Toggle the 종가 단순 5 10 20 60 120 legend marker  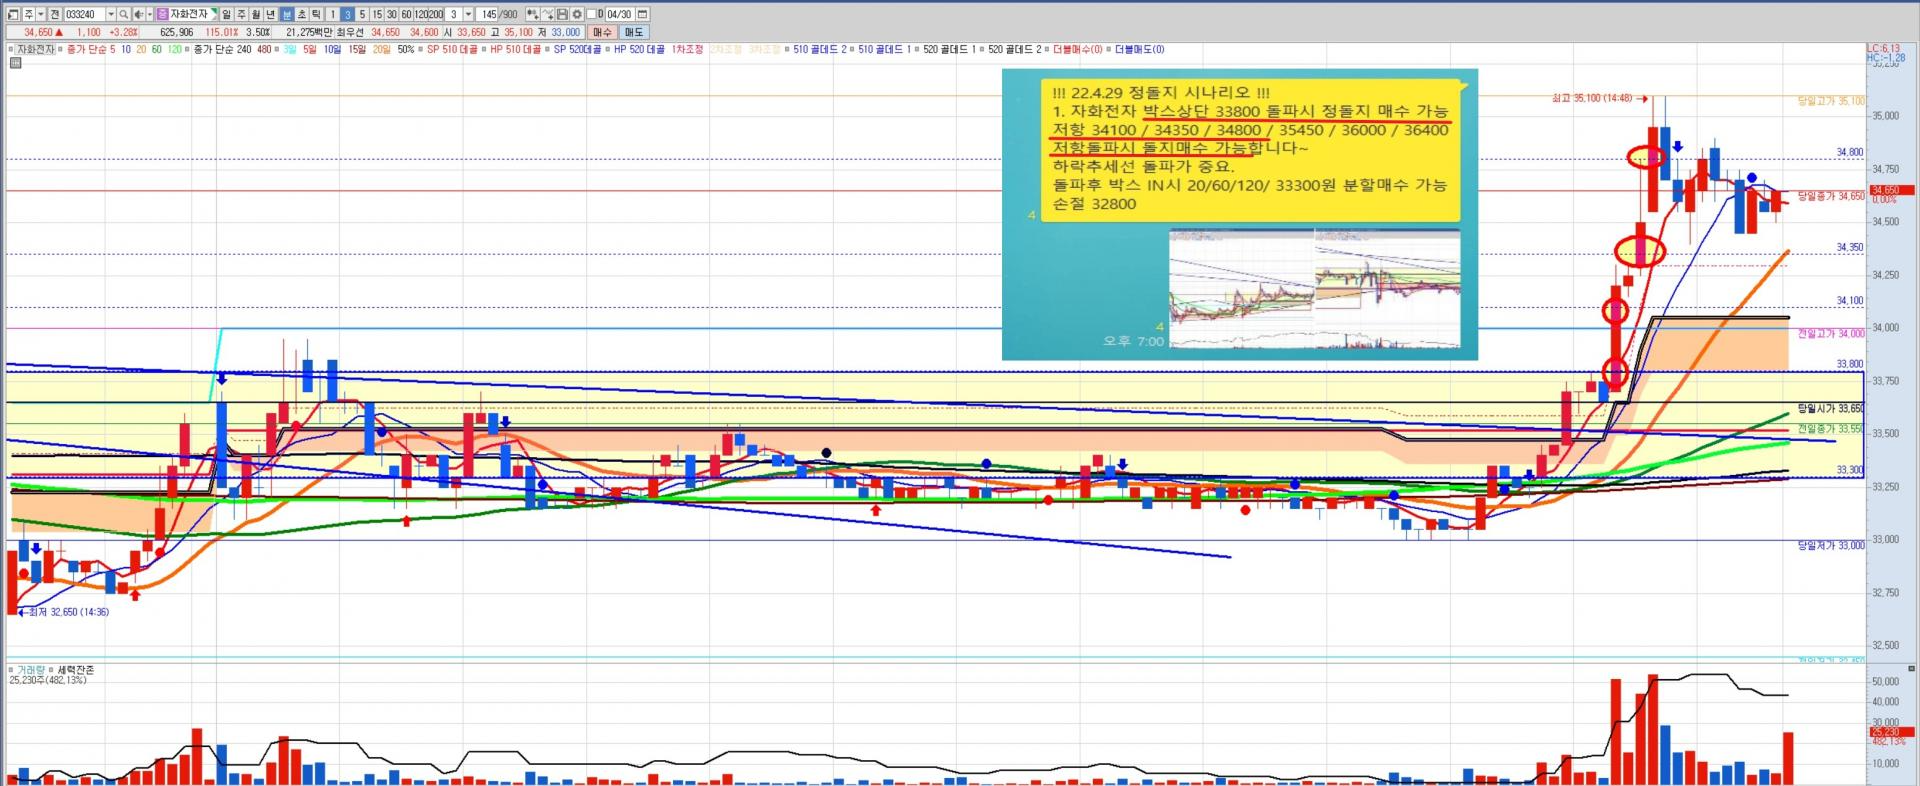pyautogui.click(x=61, y=49)
